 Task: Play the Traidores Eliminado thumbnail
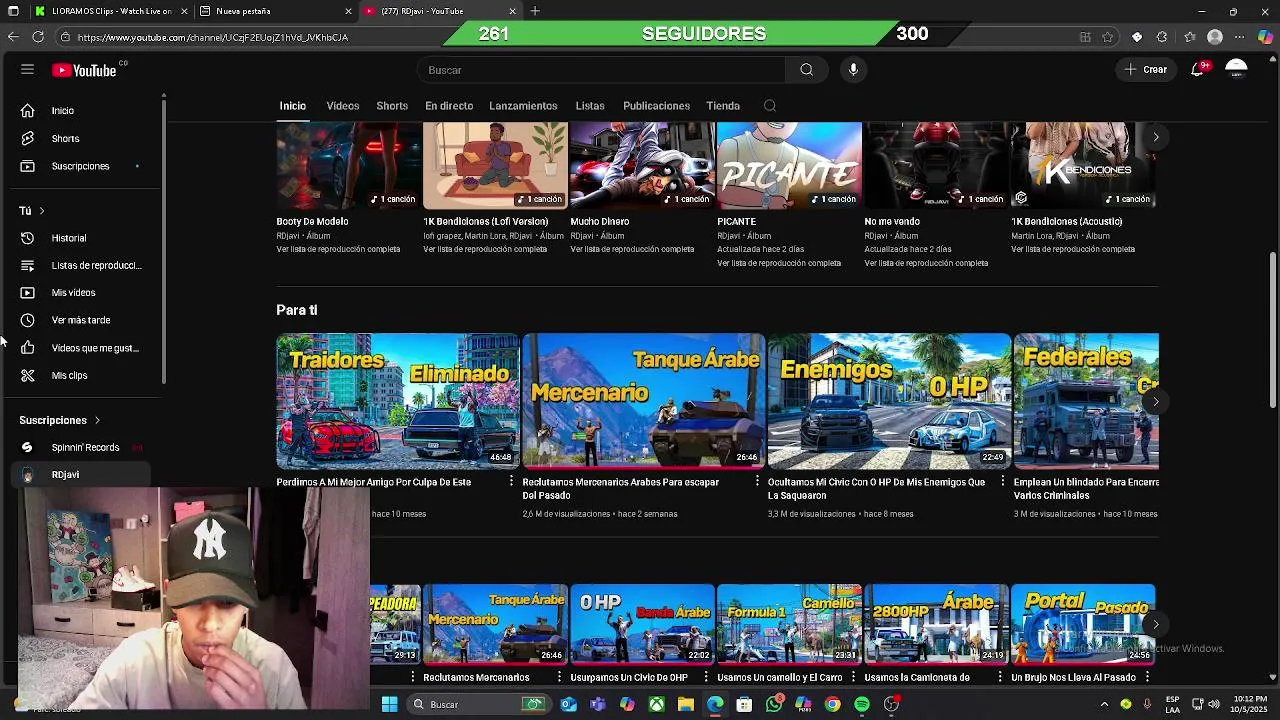(397, 401)
